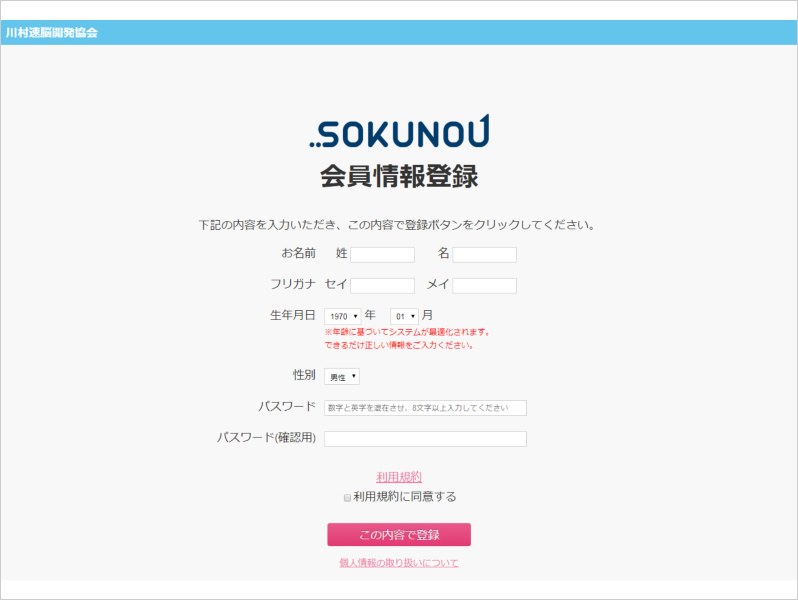
Task: Open the birth year dropdown showing 1970
Action: point(343,316)
